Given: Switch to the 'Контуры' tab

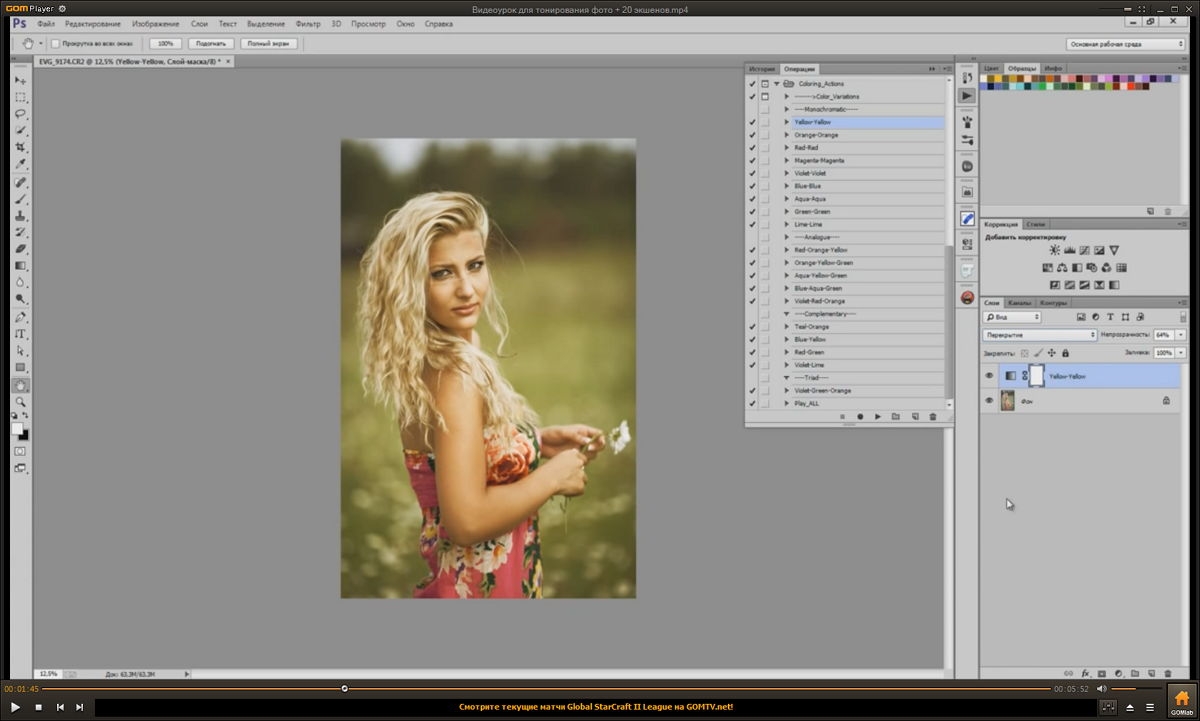Looking at the screenshot, I should tap(1053, 302).
